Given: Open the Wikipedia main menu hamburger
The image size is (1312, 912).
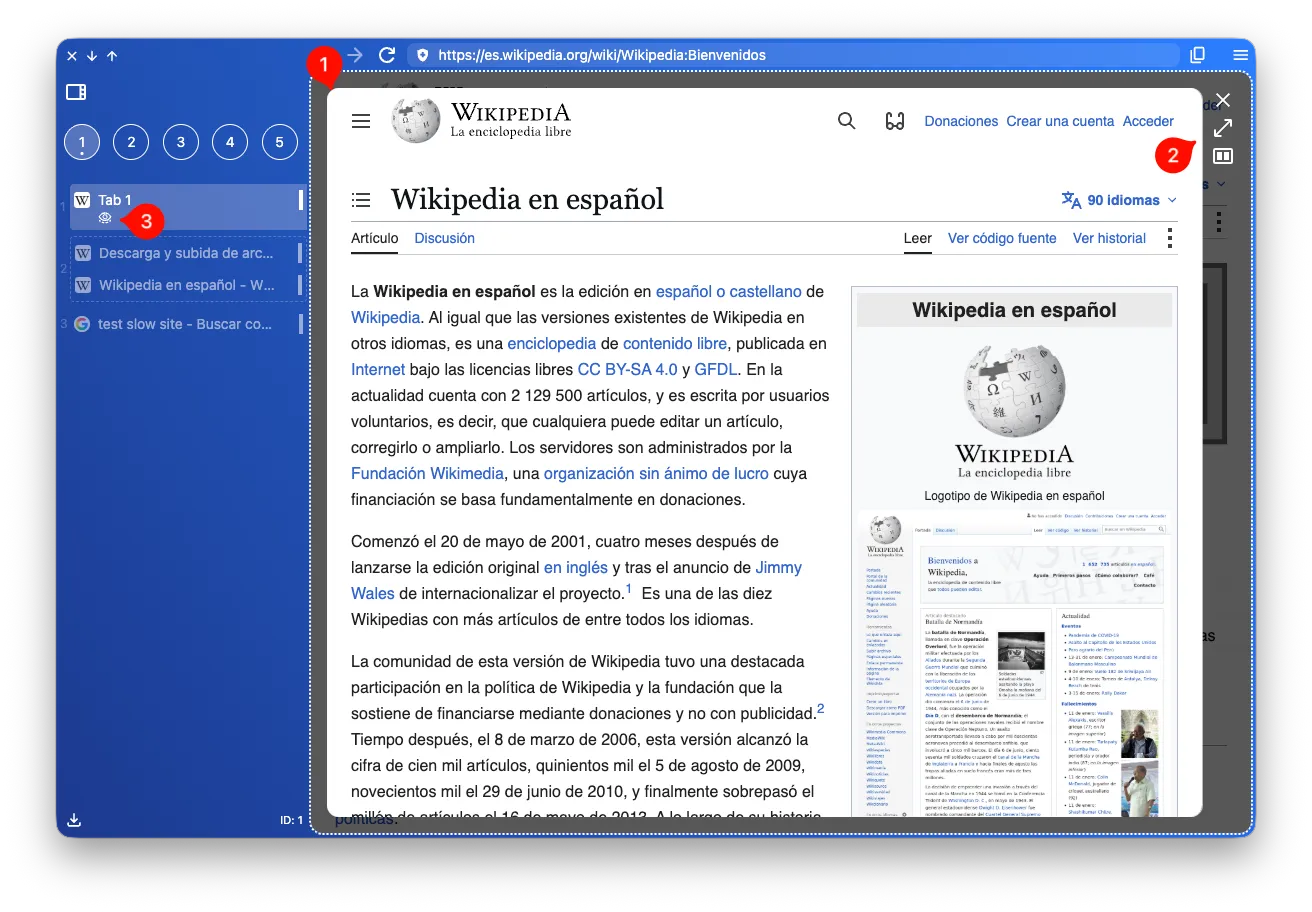Looking at the screenshot, I should (361, 121).
